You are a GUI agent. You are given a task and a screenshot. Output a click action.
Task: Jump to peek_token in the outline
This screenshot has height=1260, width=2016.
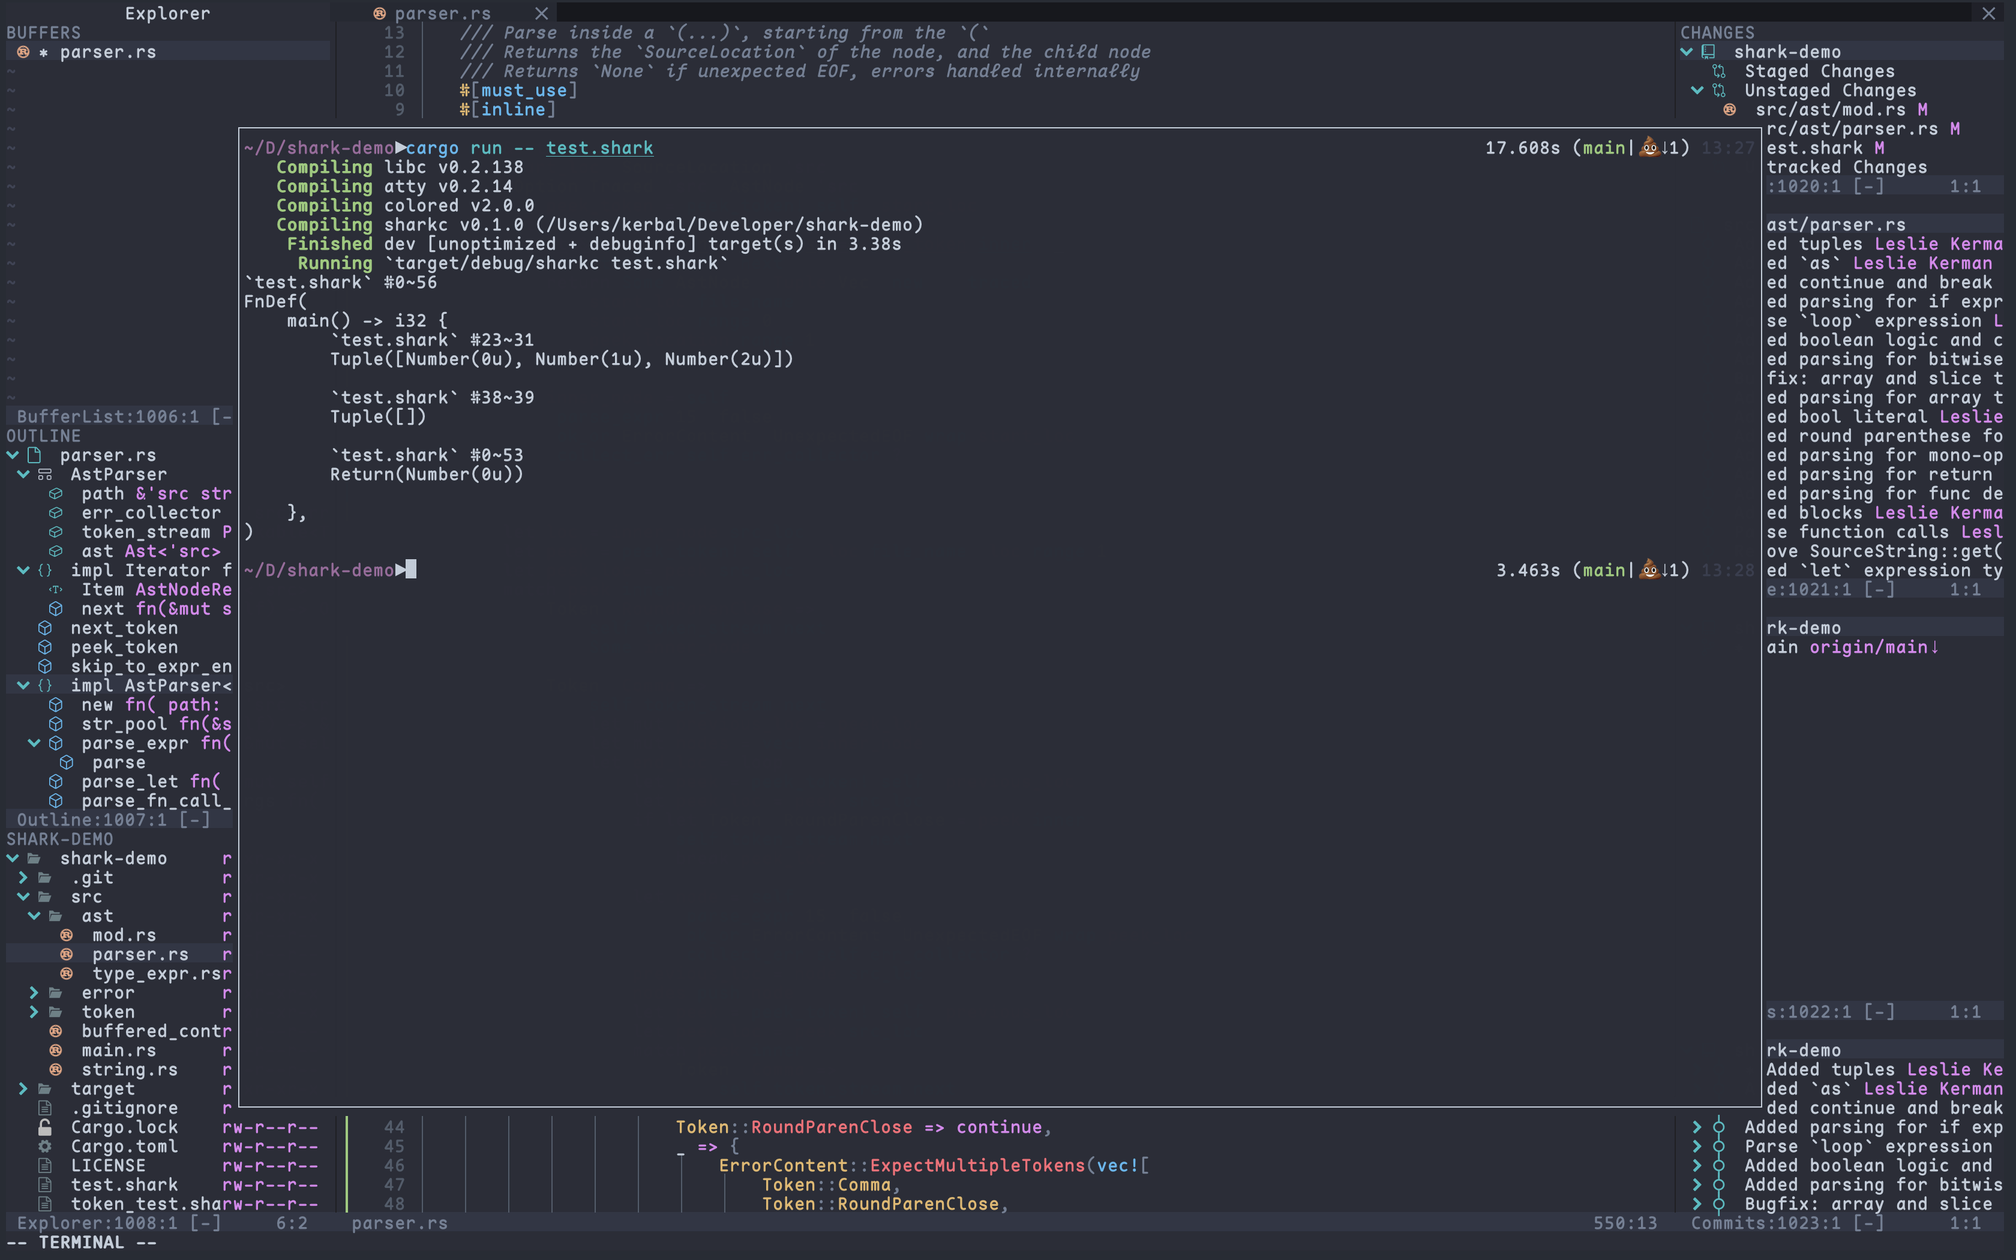(124, 647)
